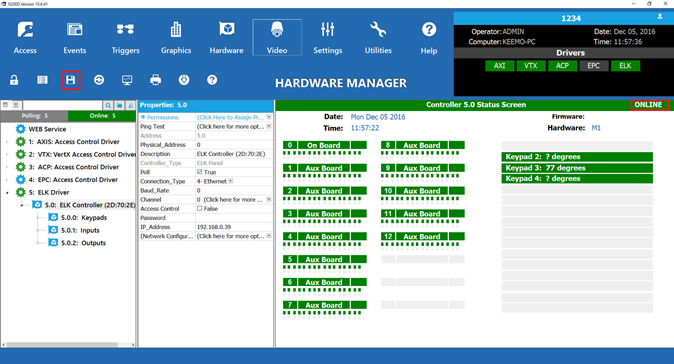Expand the 2: VTX VertX driver node
The width and height of the screenshot is (674, 364).
tap(7, 154)
